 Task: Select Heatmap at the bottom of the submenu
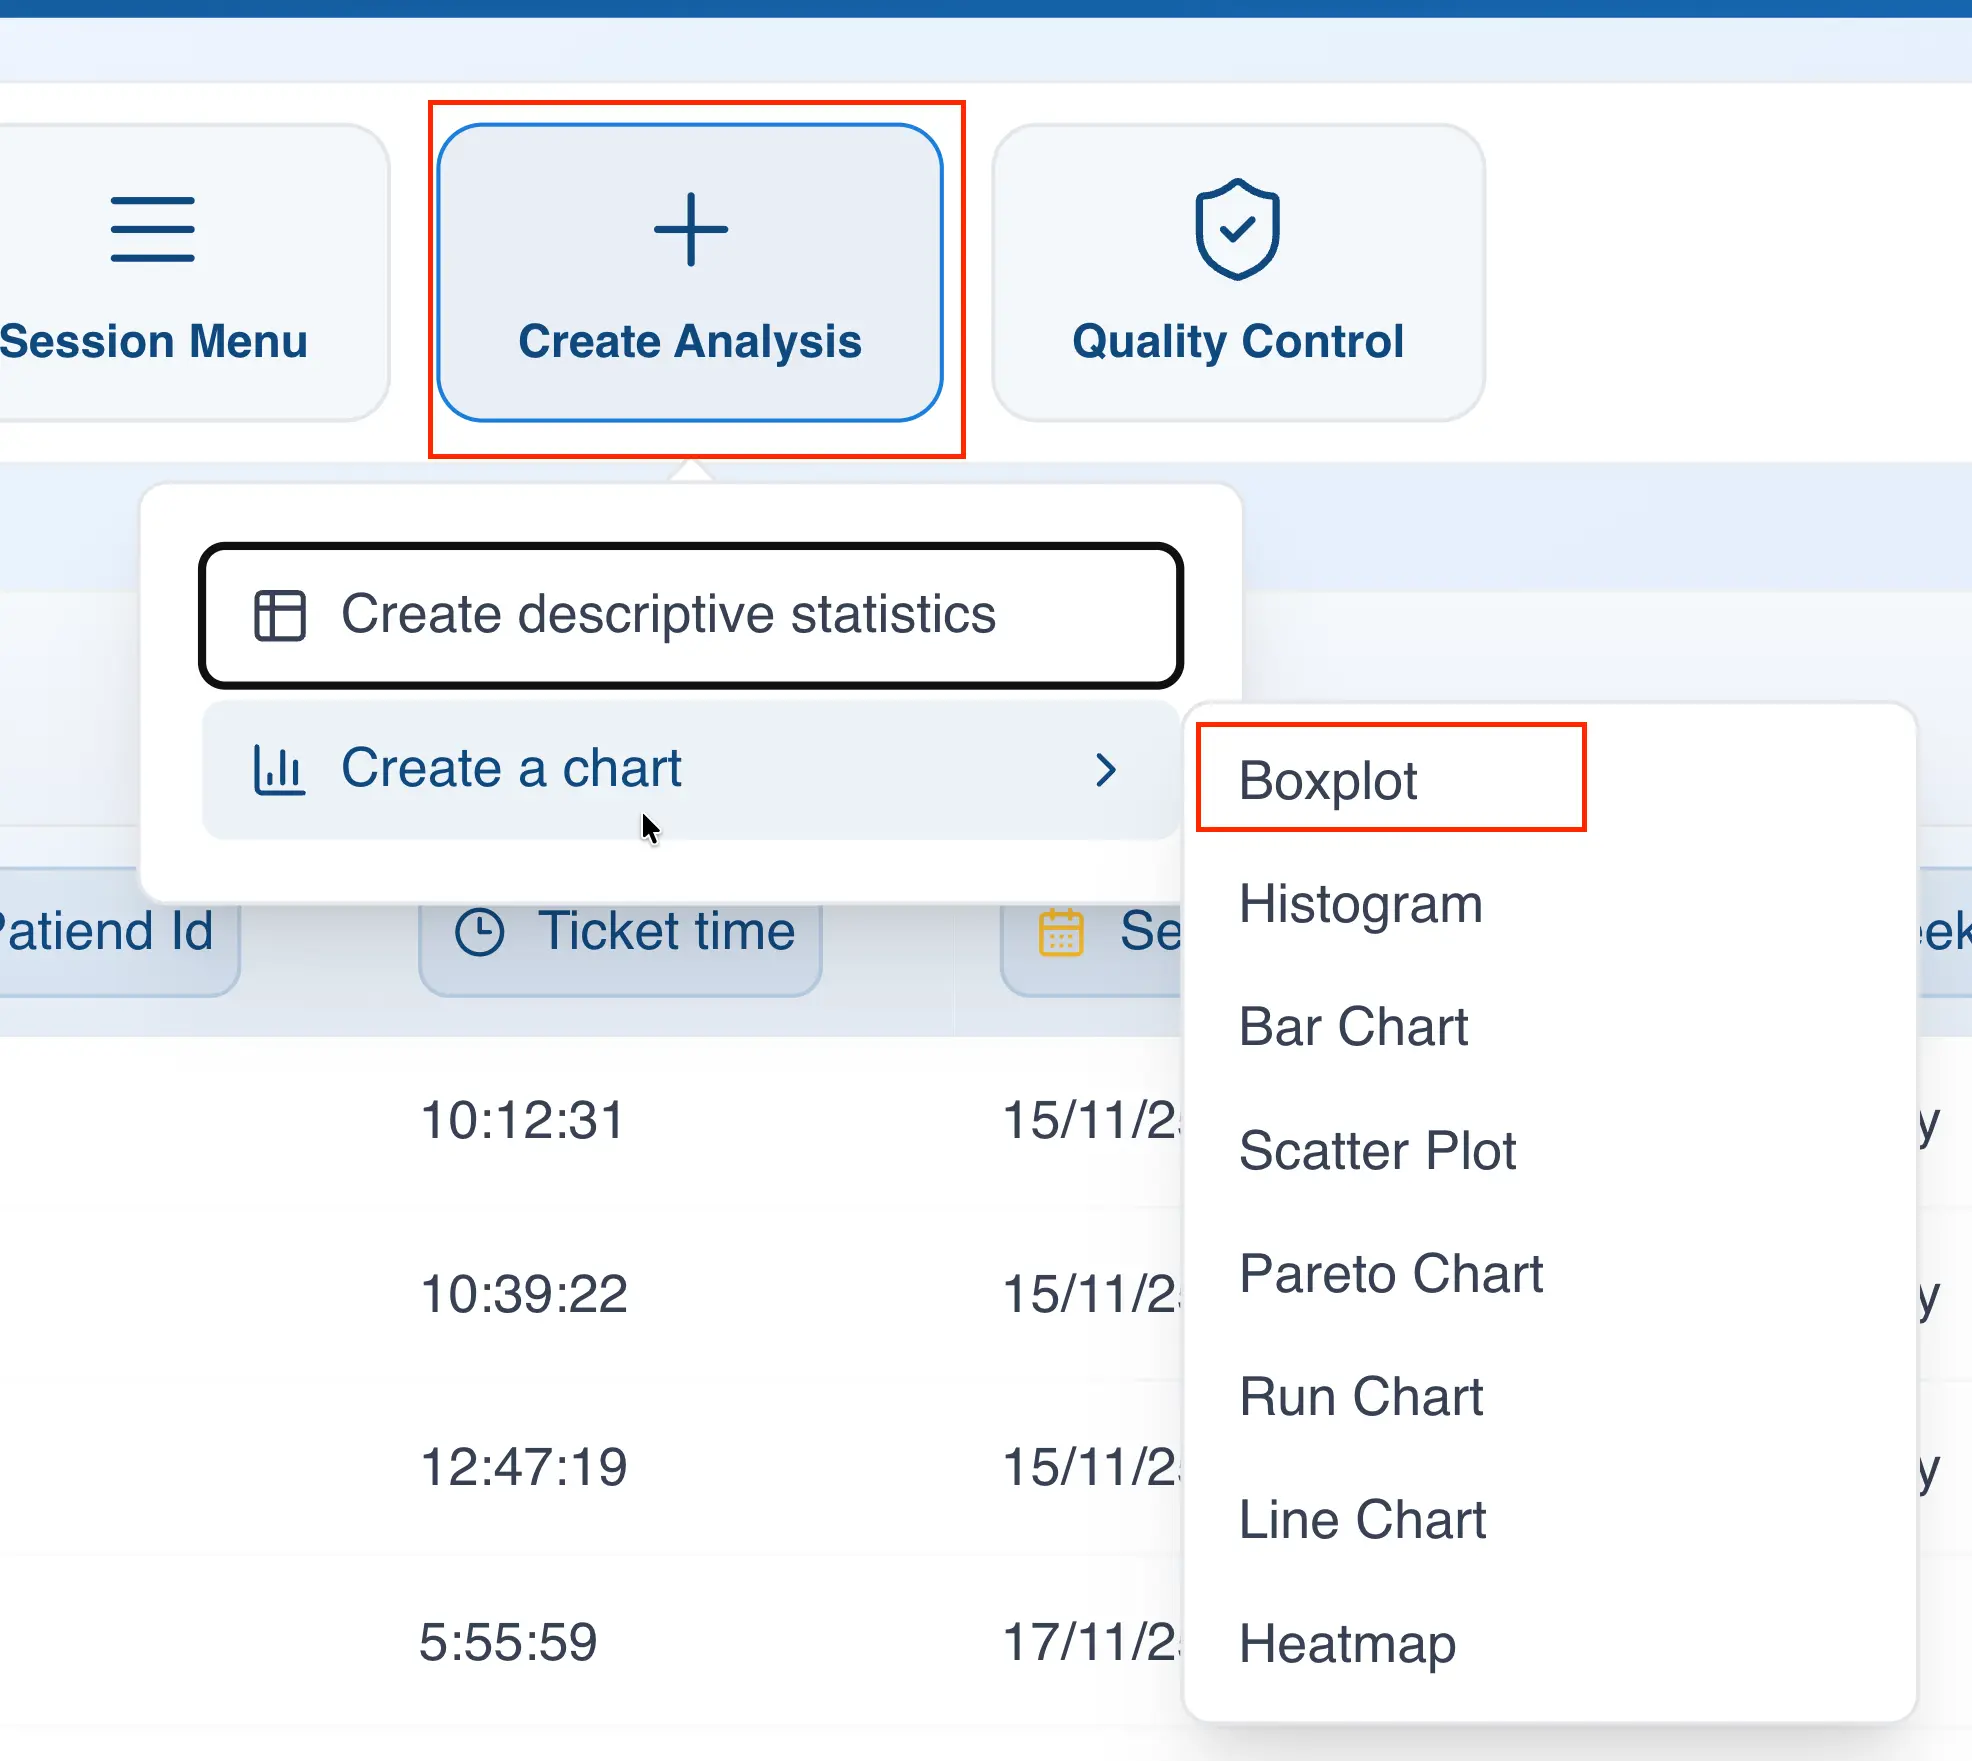(1347, 1642)
